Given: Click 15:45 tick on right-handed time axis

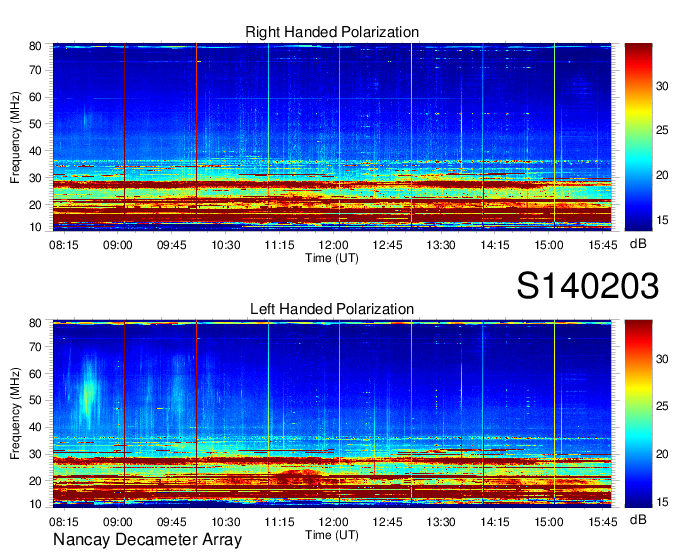Looking at the screenshot, I should click(x=603, y=245).
